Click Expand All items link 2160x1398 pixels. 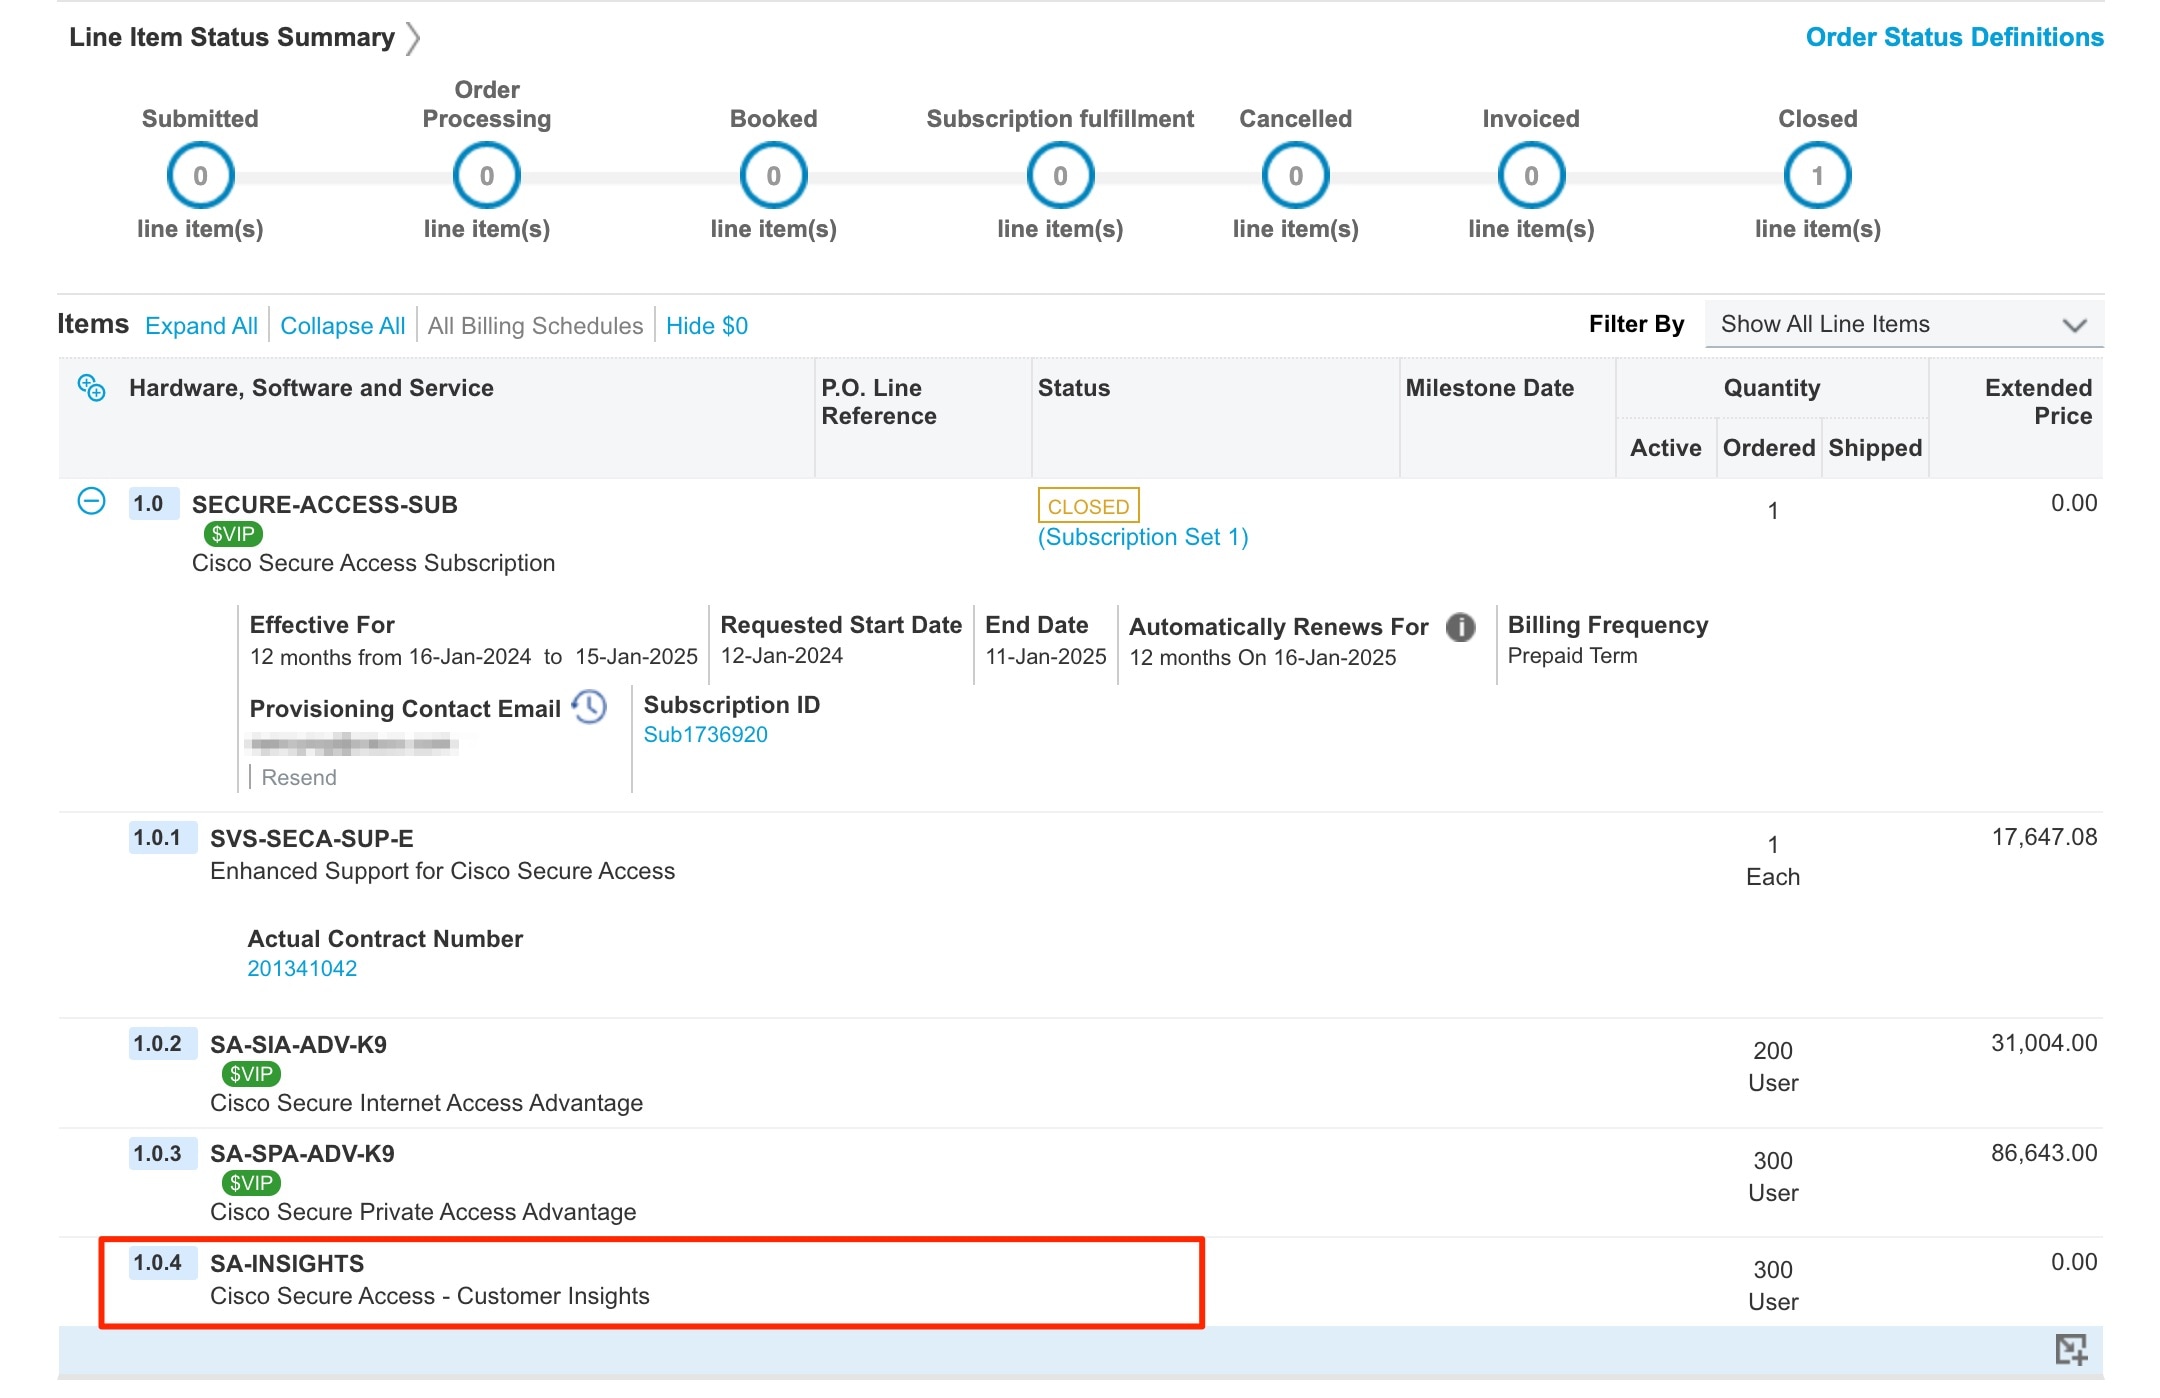(201, 326)
